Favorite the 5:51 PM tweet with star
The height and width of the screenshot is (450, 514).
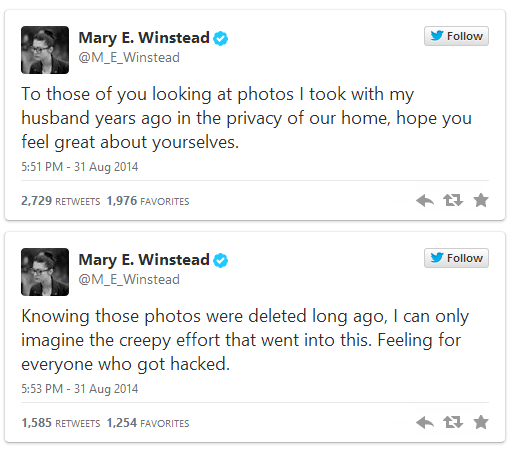481,200
